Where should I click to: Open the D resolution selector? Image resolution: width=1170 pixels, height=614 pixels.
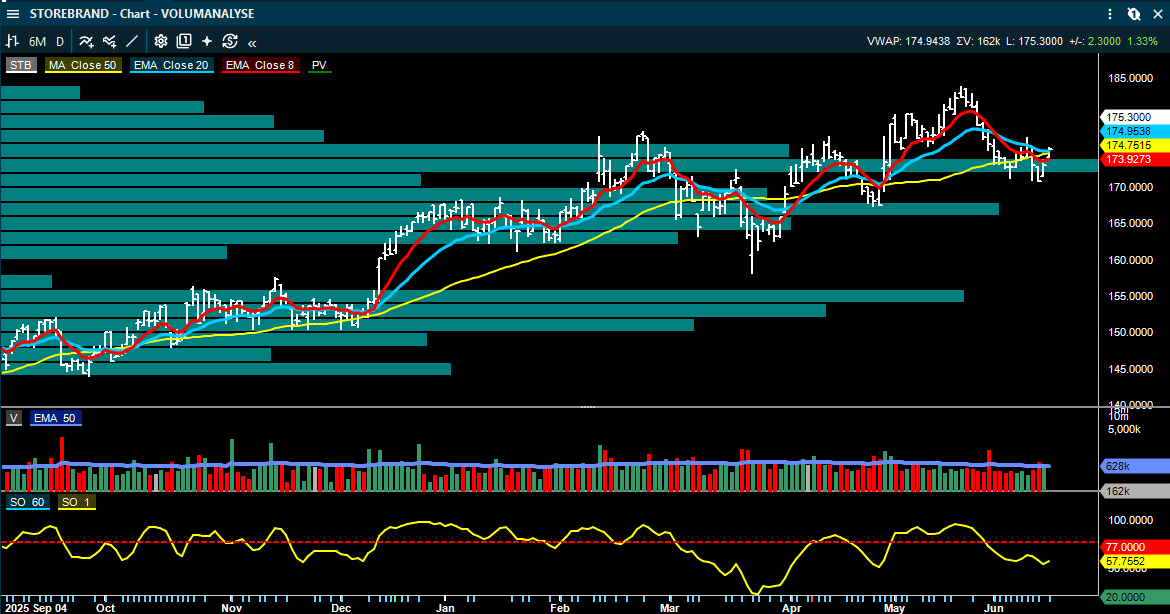(60, 42)
